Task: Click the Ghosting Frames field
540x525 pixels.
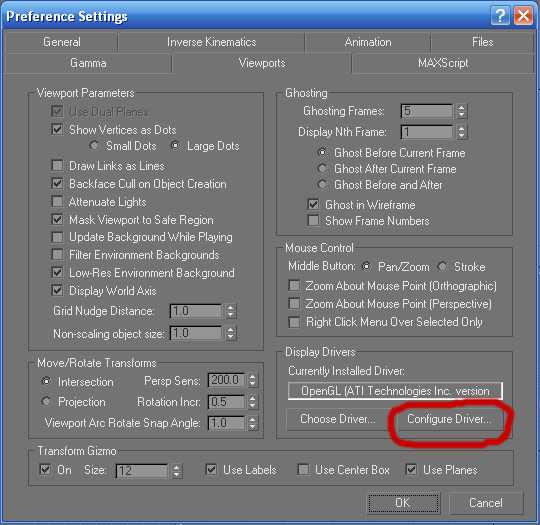Action: (x=427, y=111)
